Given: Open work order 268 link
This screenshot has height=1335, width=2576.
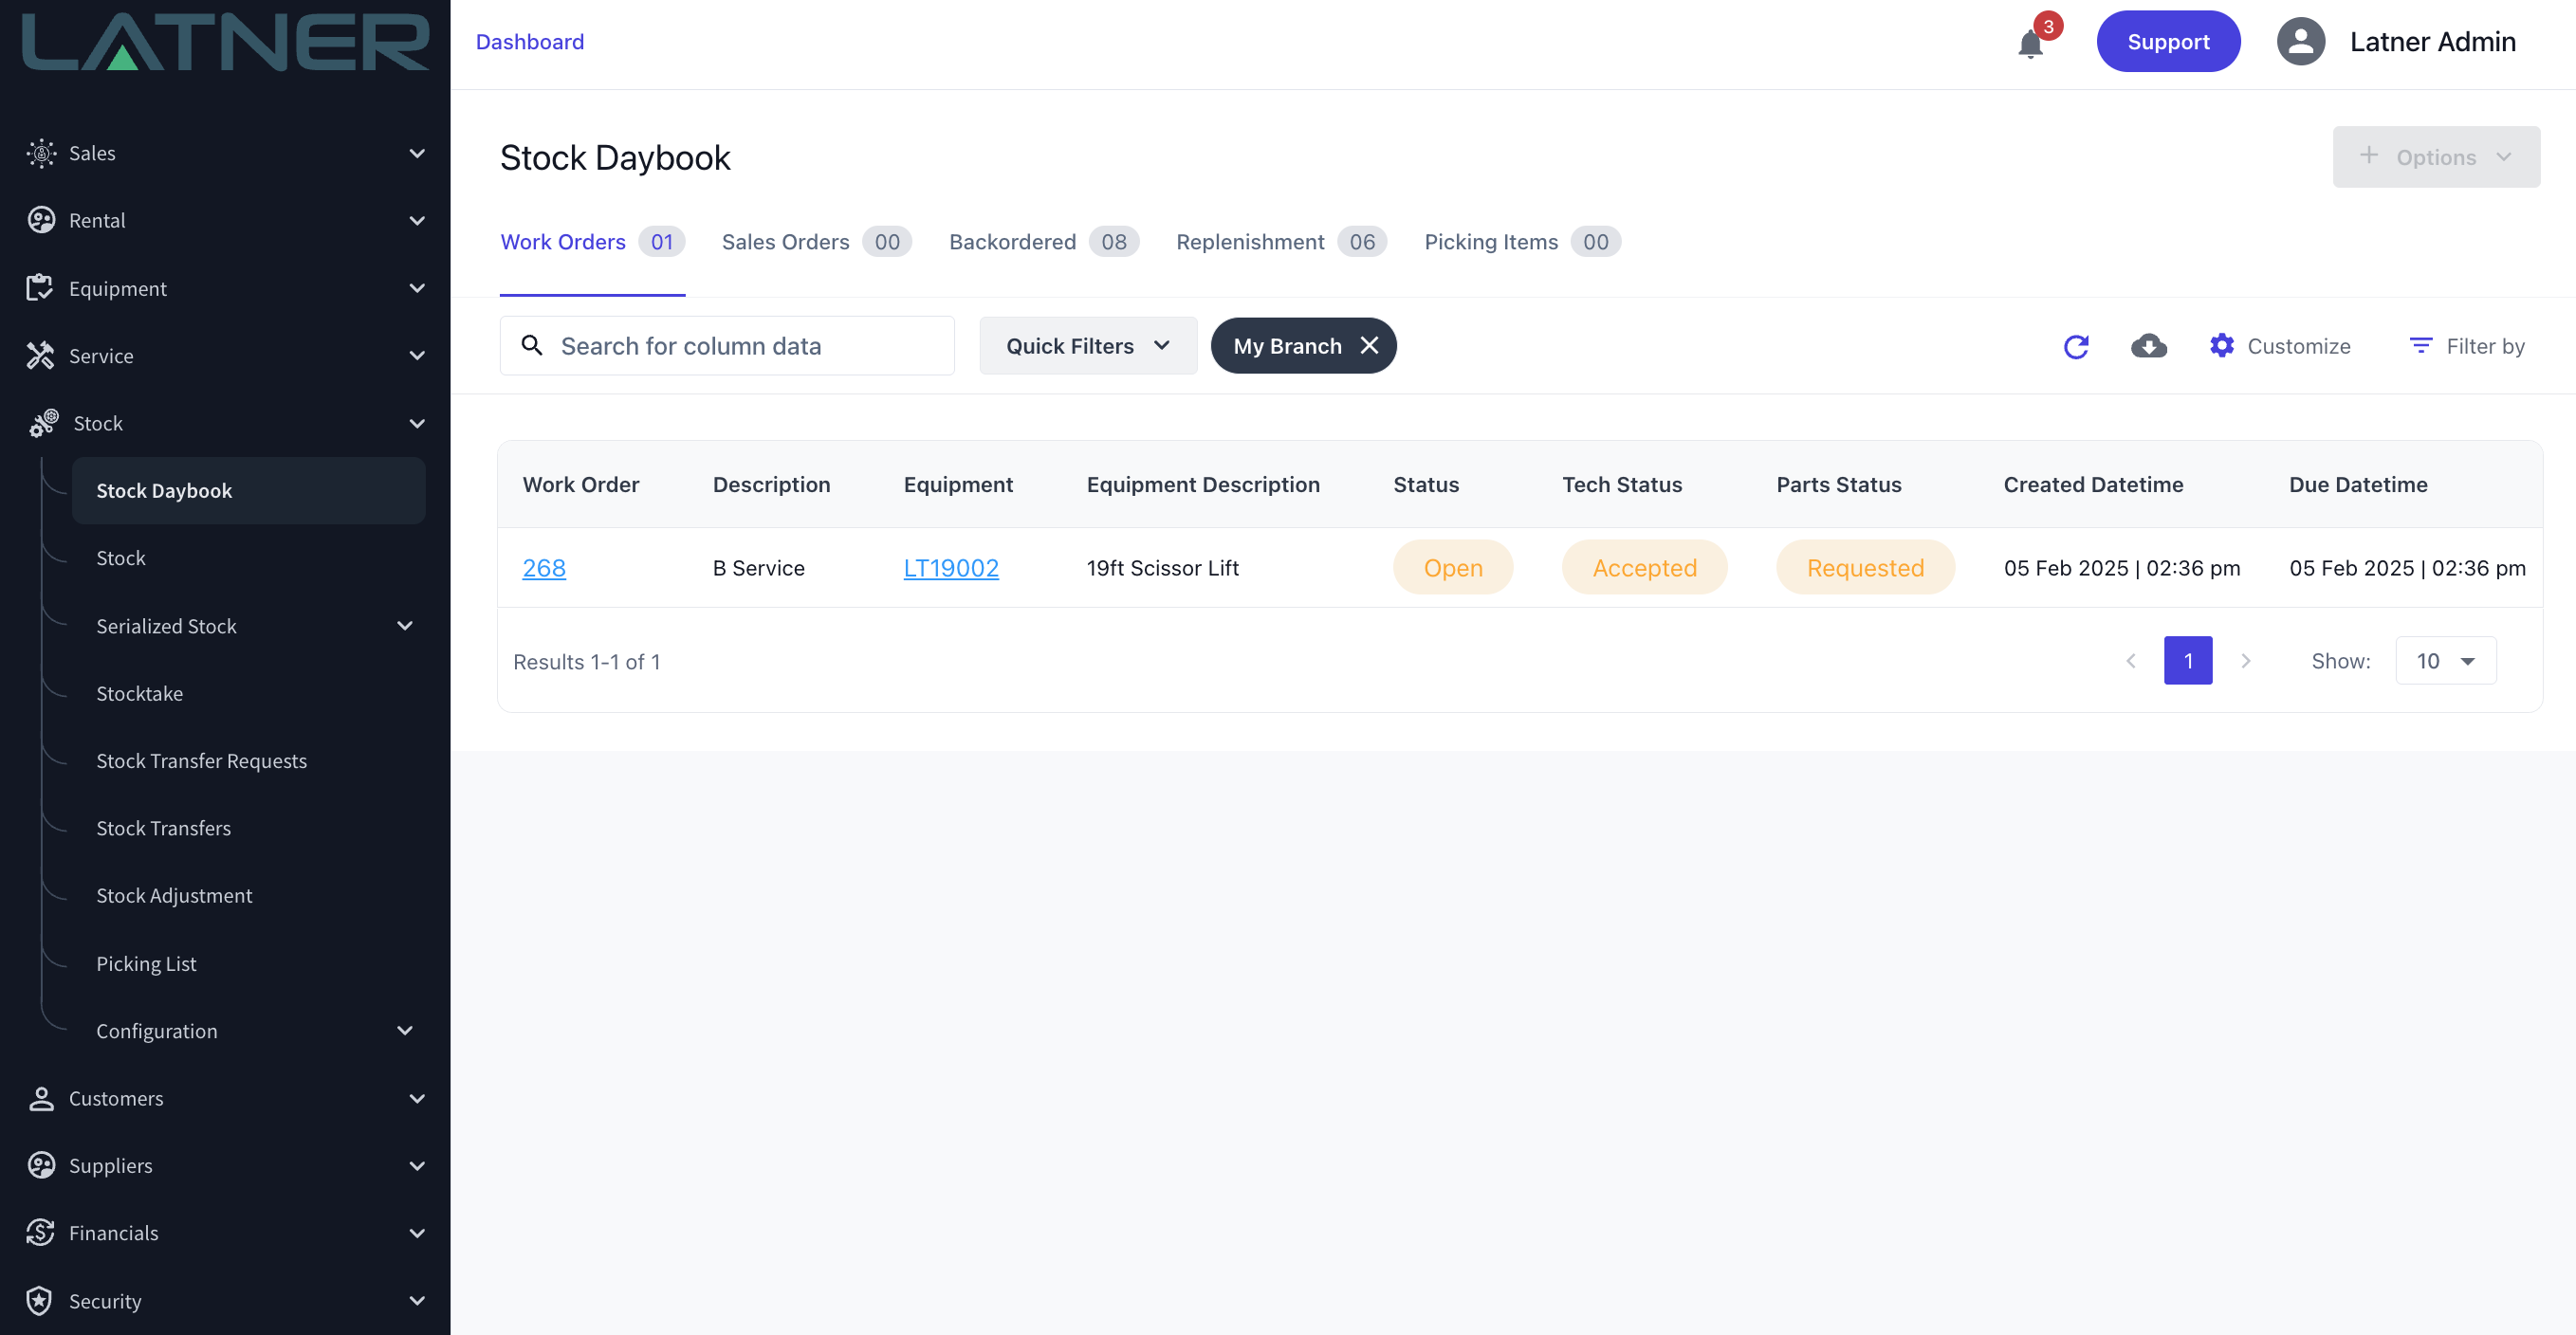Looking at the screenshot, I should tap(544, 568).
